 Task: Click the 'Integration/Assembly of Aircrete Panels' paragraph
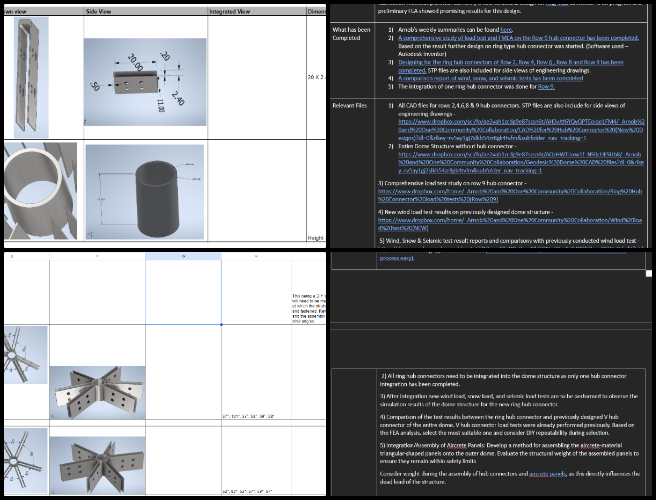click(510, 453)
